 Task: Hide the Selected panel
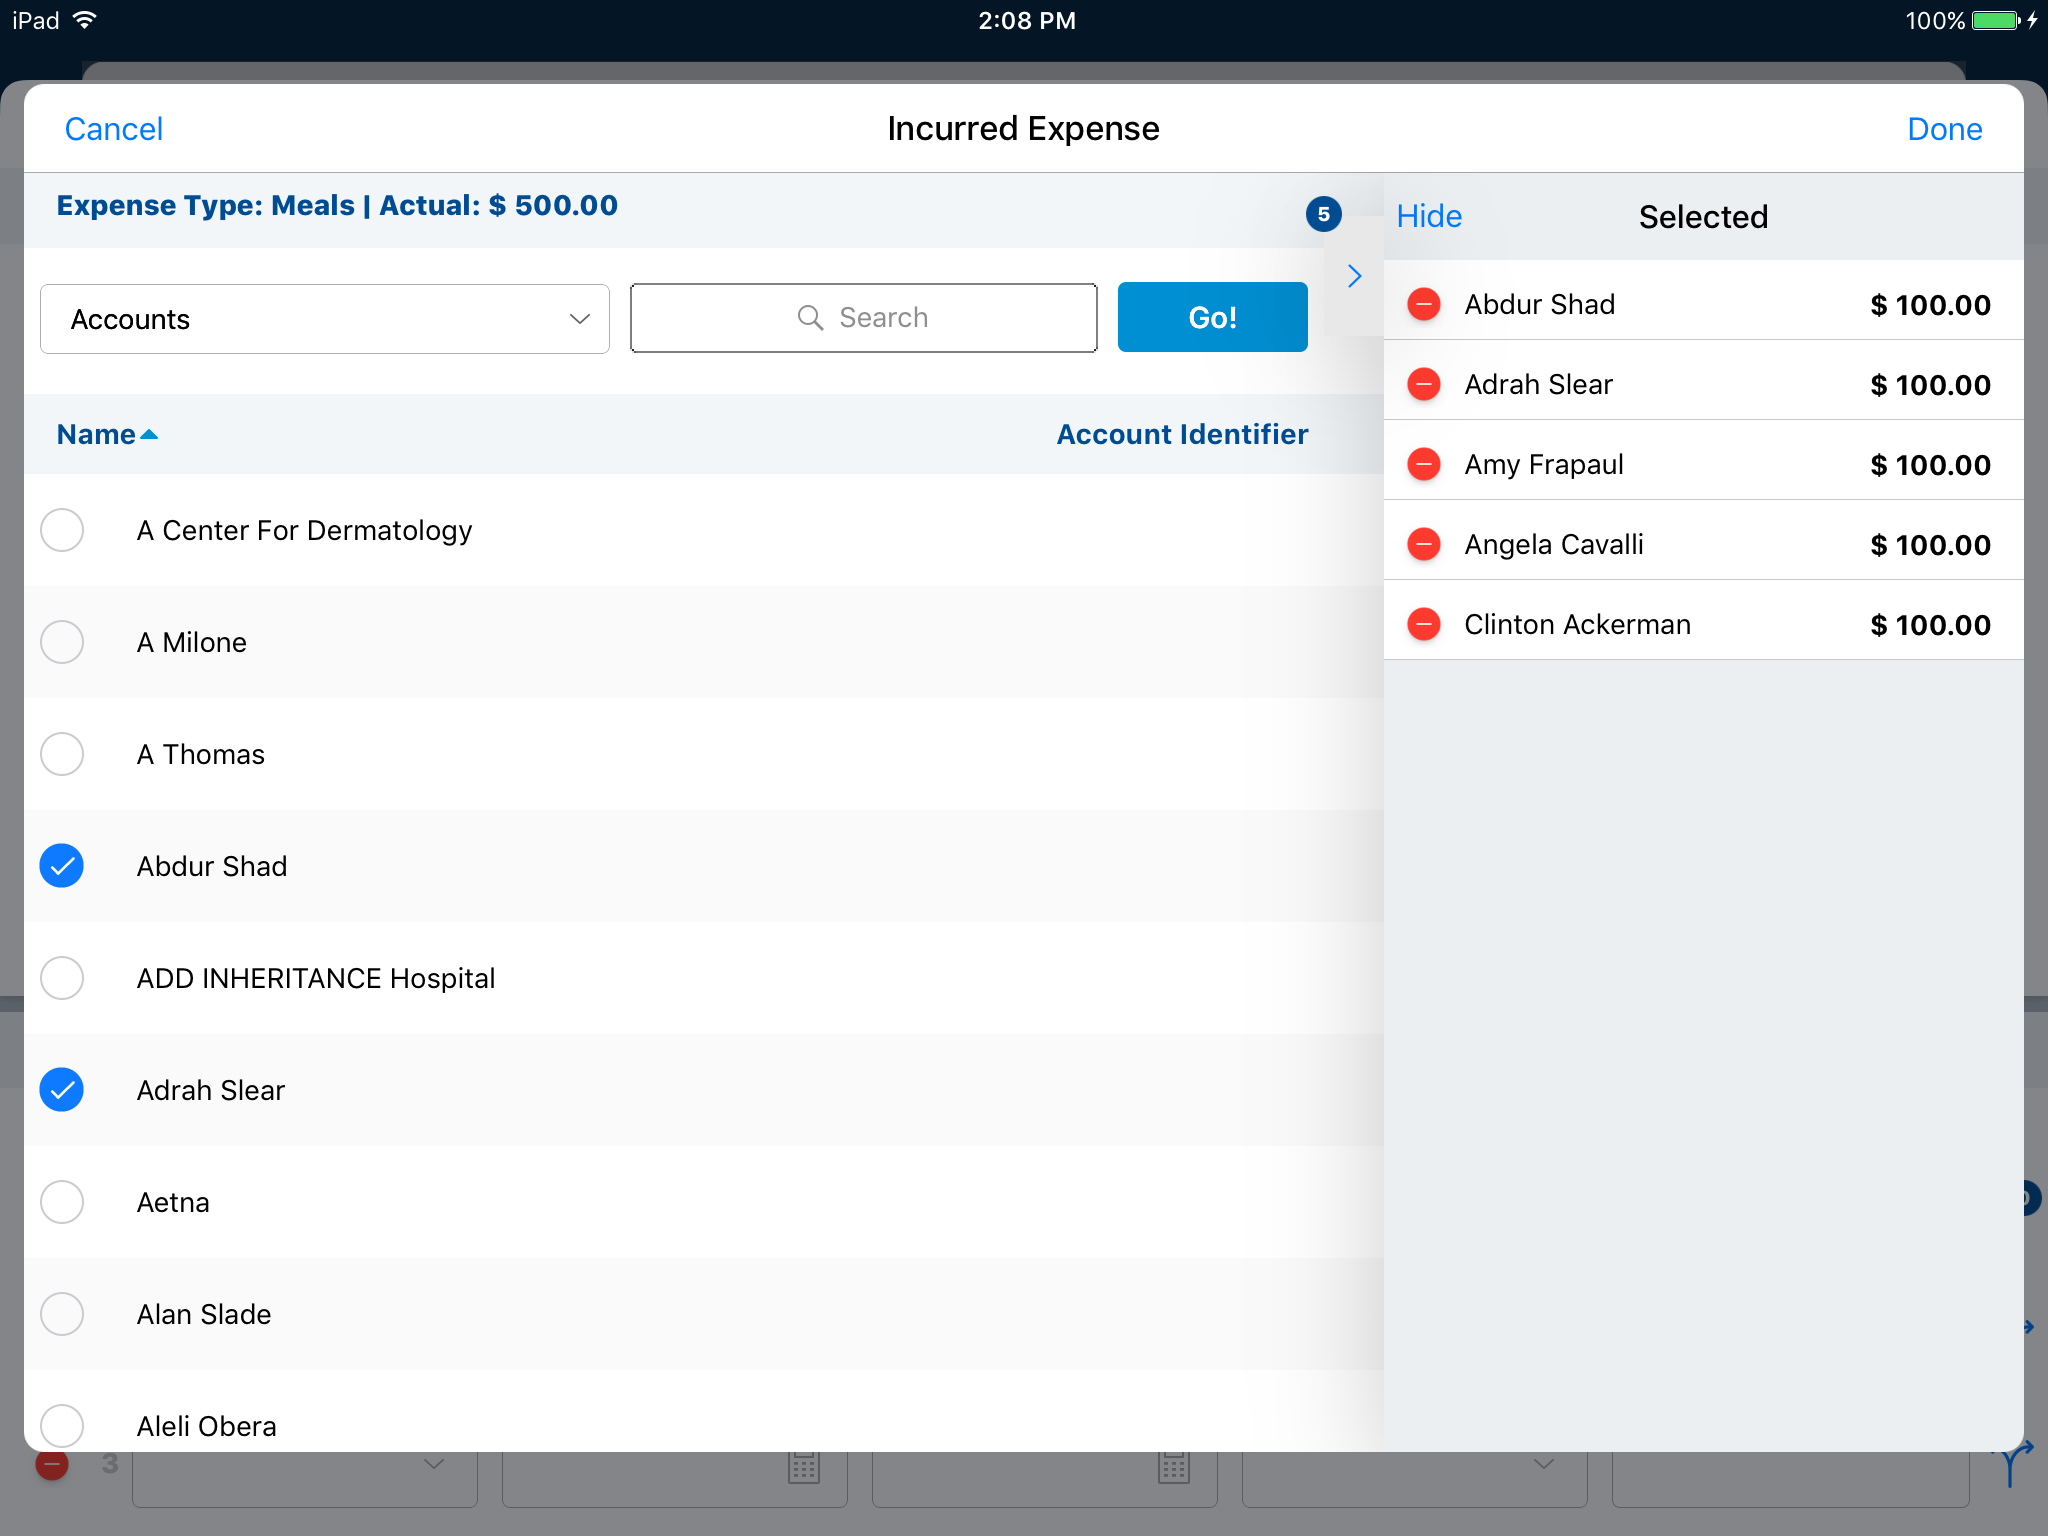1429,217
